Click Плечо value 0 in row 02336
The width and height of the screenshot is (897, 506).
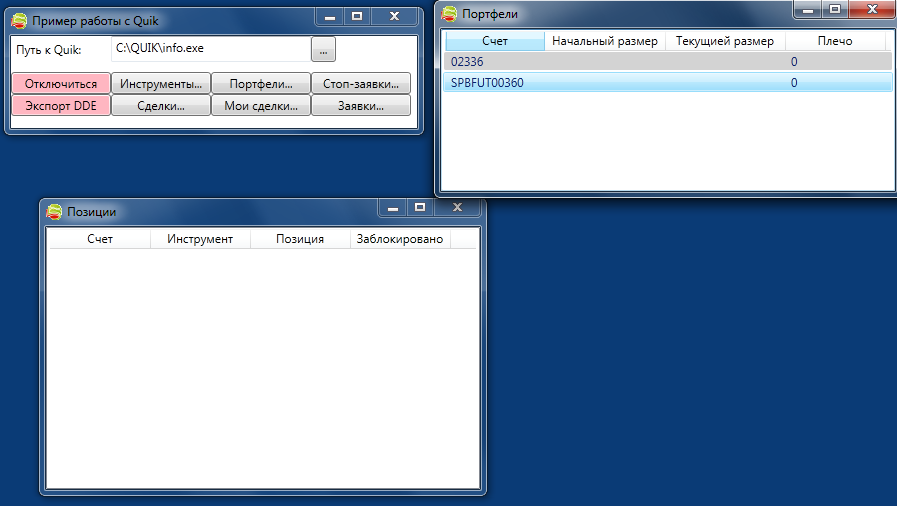794,62
